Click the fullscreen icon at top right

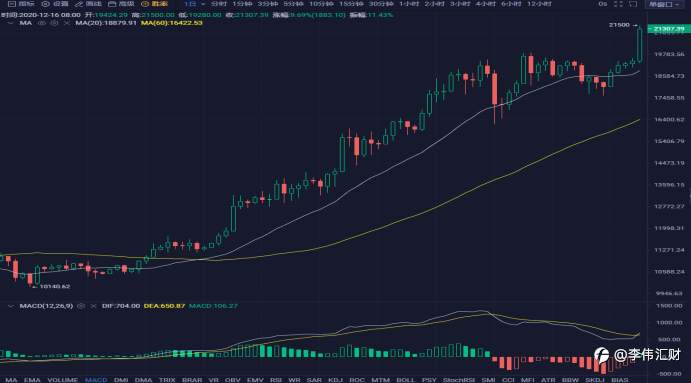click(x=618, y=4)
